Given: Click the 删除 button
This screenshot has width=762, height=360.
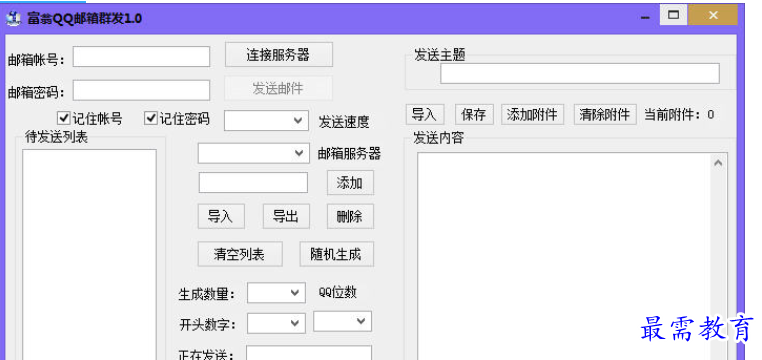Looking at the screenshot, I should 350,216.
